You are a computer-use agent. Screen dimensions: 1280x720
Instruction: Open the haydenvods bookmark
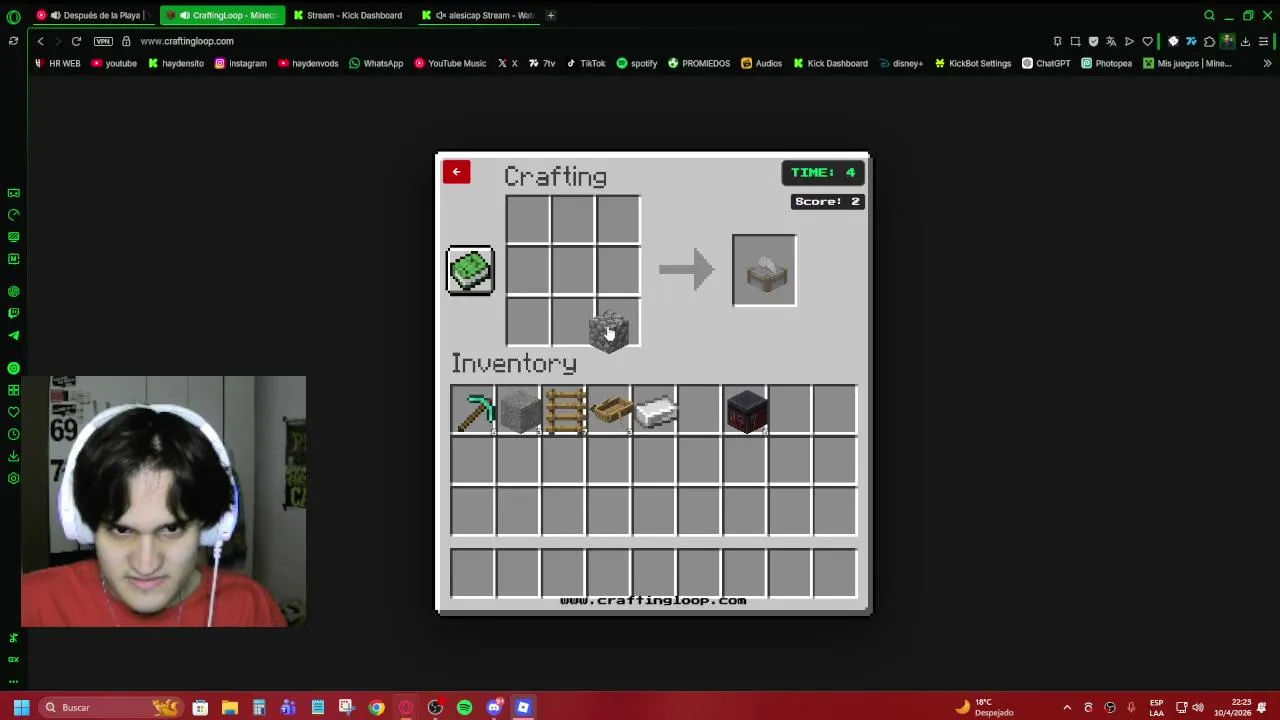pyautogui.click(x=309, y=63)
